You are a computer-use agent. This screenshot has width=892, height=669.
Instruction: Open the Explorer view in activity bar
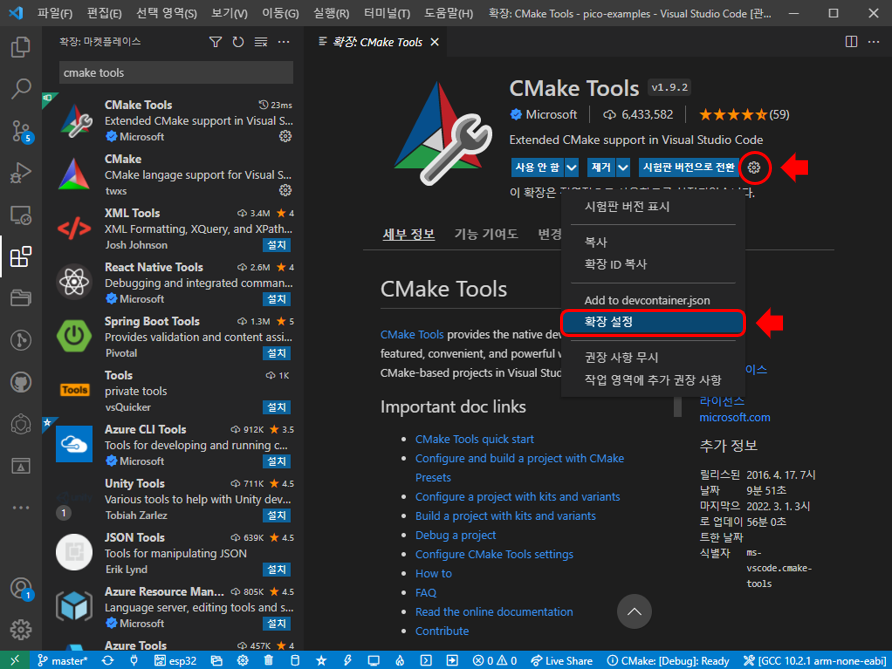pos(20,47)
